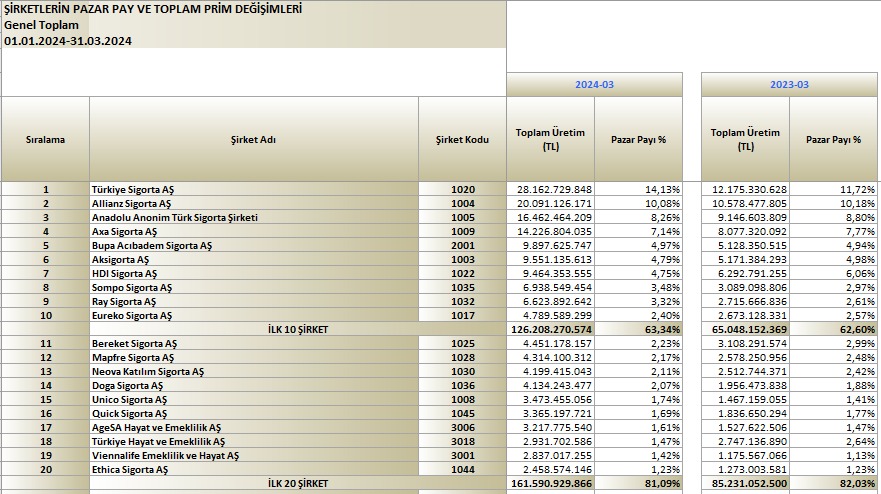Select the 'Quick Sigorta AŞ' cell

coord(253,414)
